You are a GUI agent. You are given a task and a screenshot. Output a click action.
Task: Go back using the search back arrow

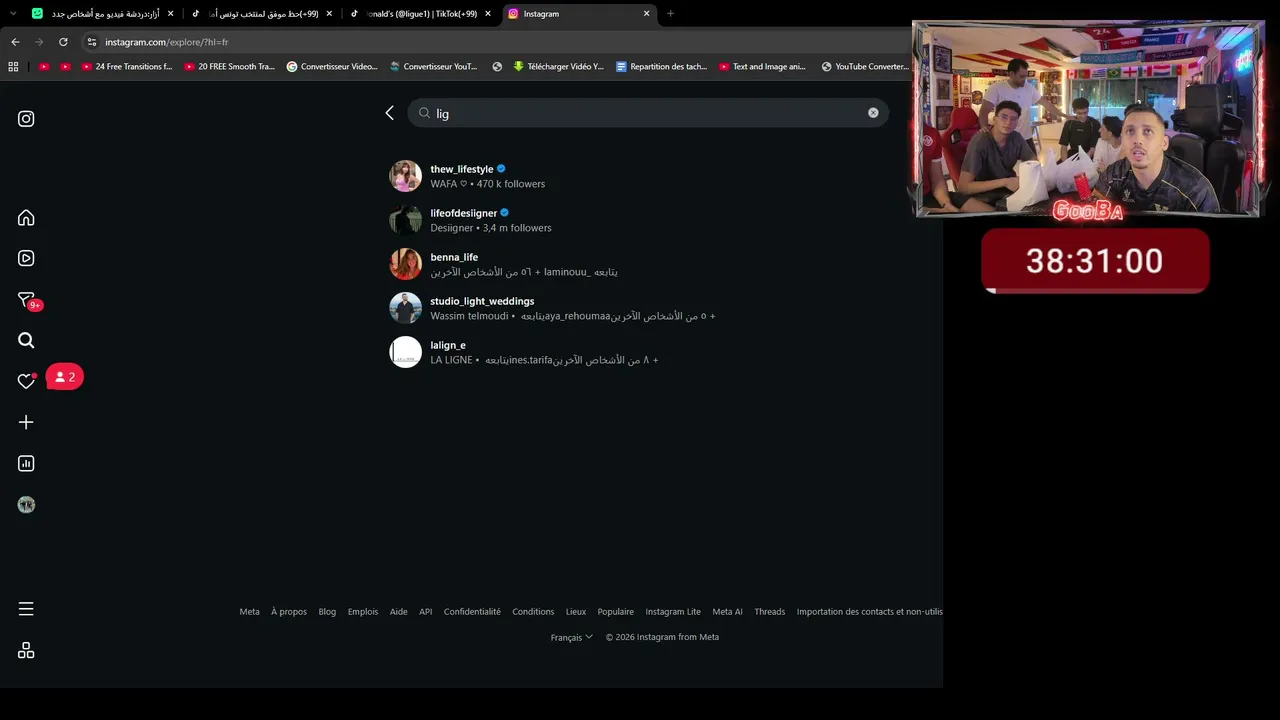click(389, 113)
